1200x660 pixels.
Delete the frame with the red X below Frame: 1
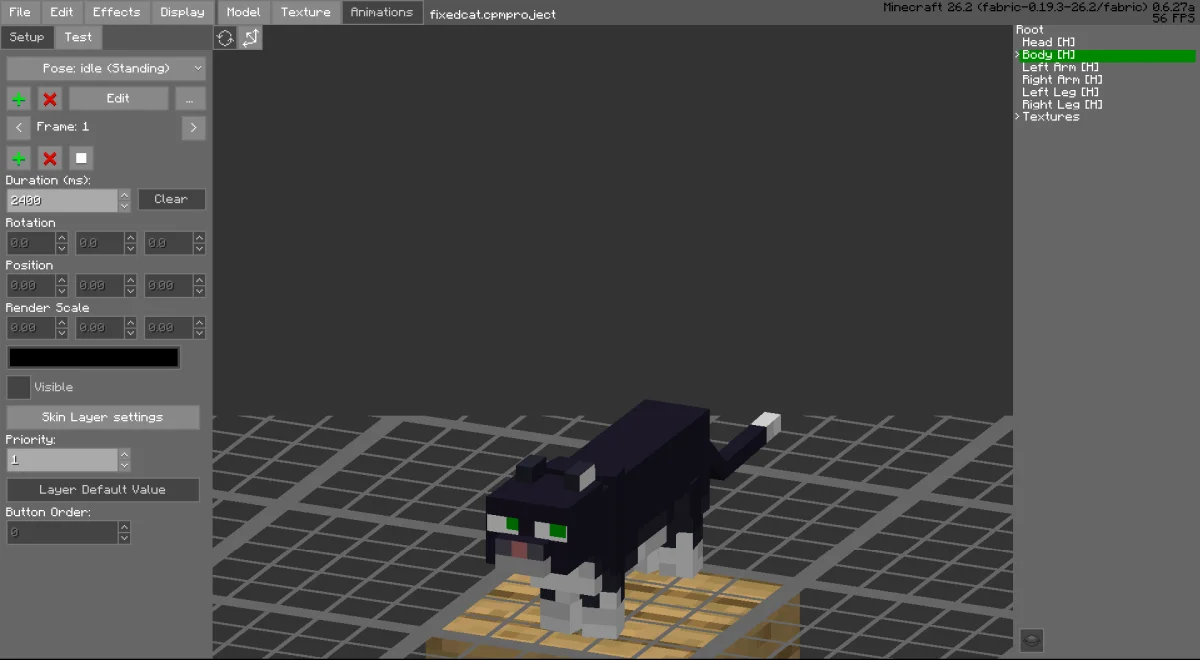50,159
